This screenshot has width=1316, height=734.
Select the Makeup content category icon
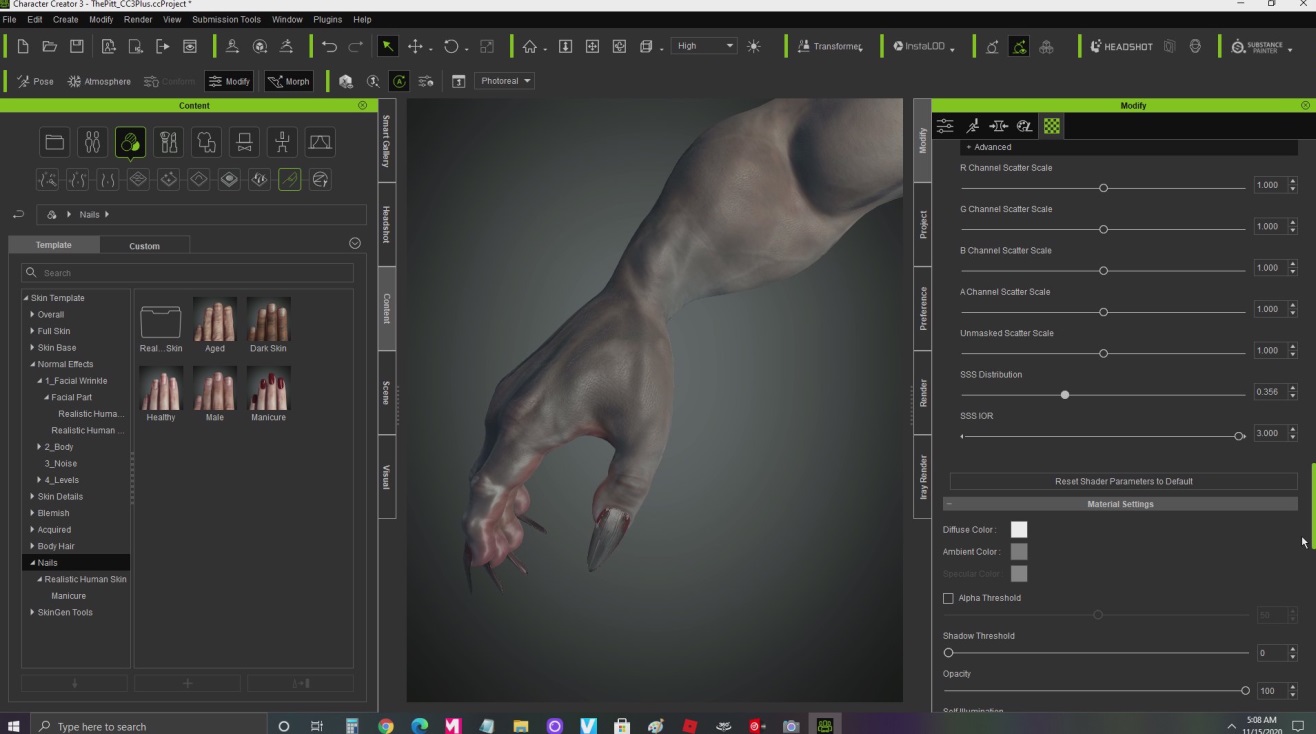coord(168,142)
